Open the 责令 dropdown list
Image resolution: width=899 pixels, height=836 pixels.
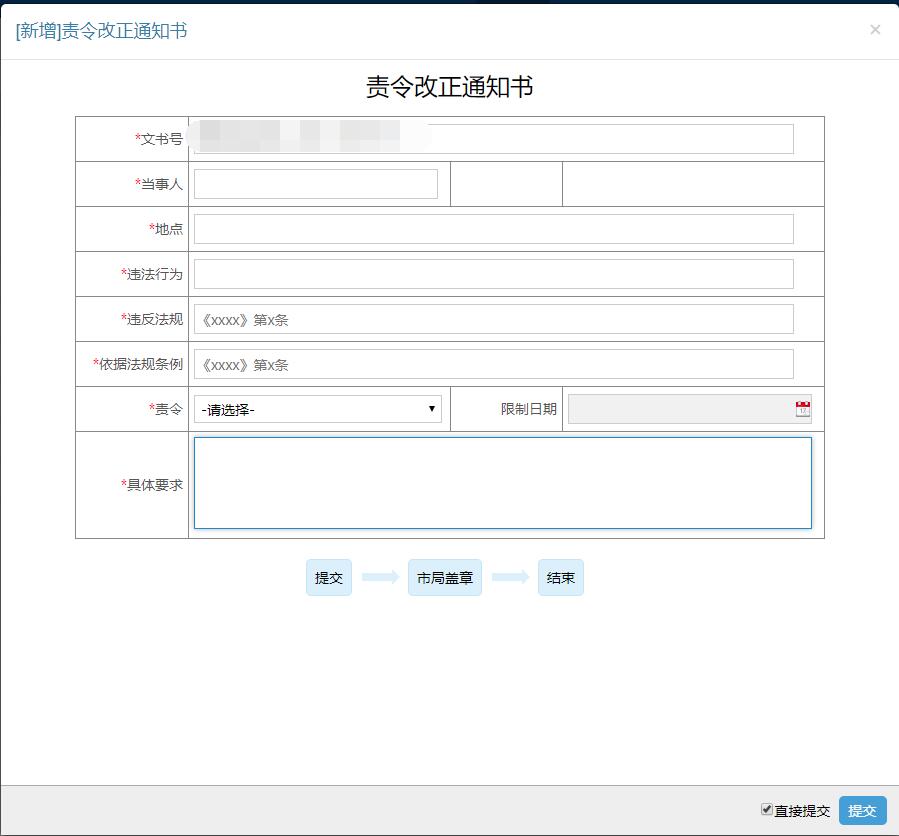tap(318, 409)
